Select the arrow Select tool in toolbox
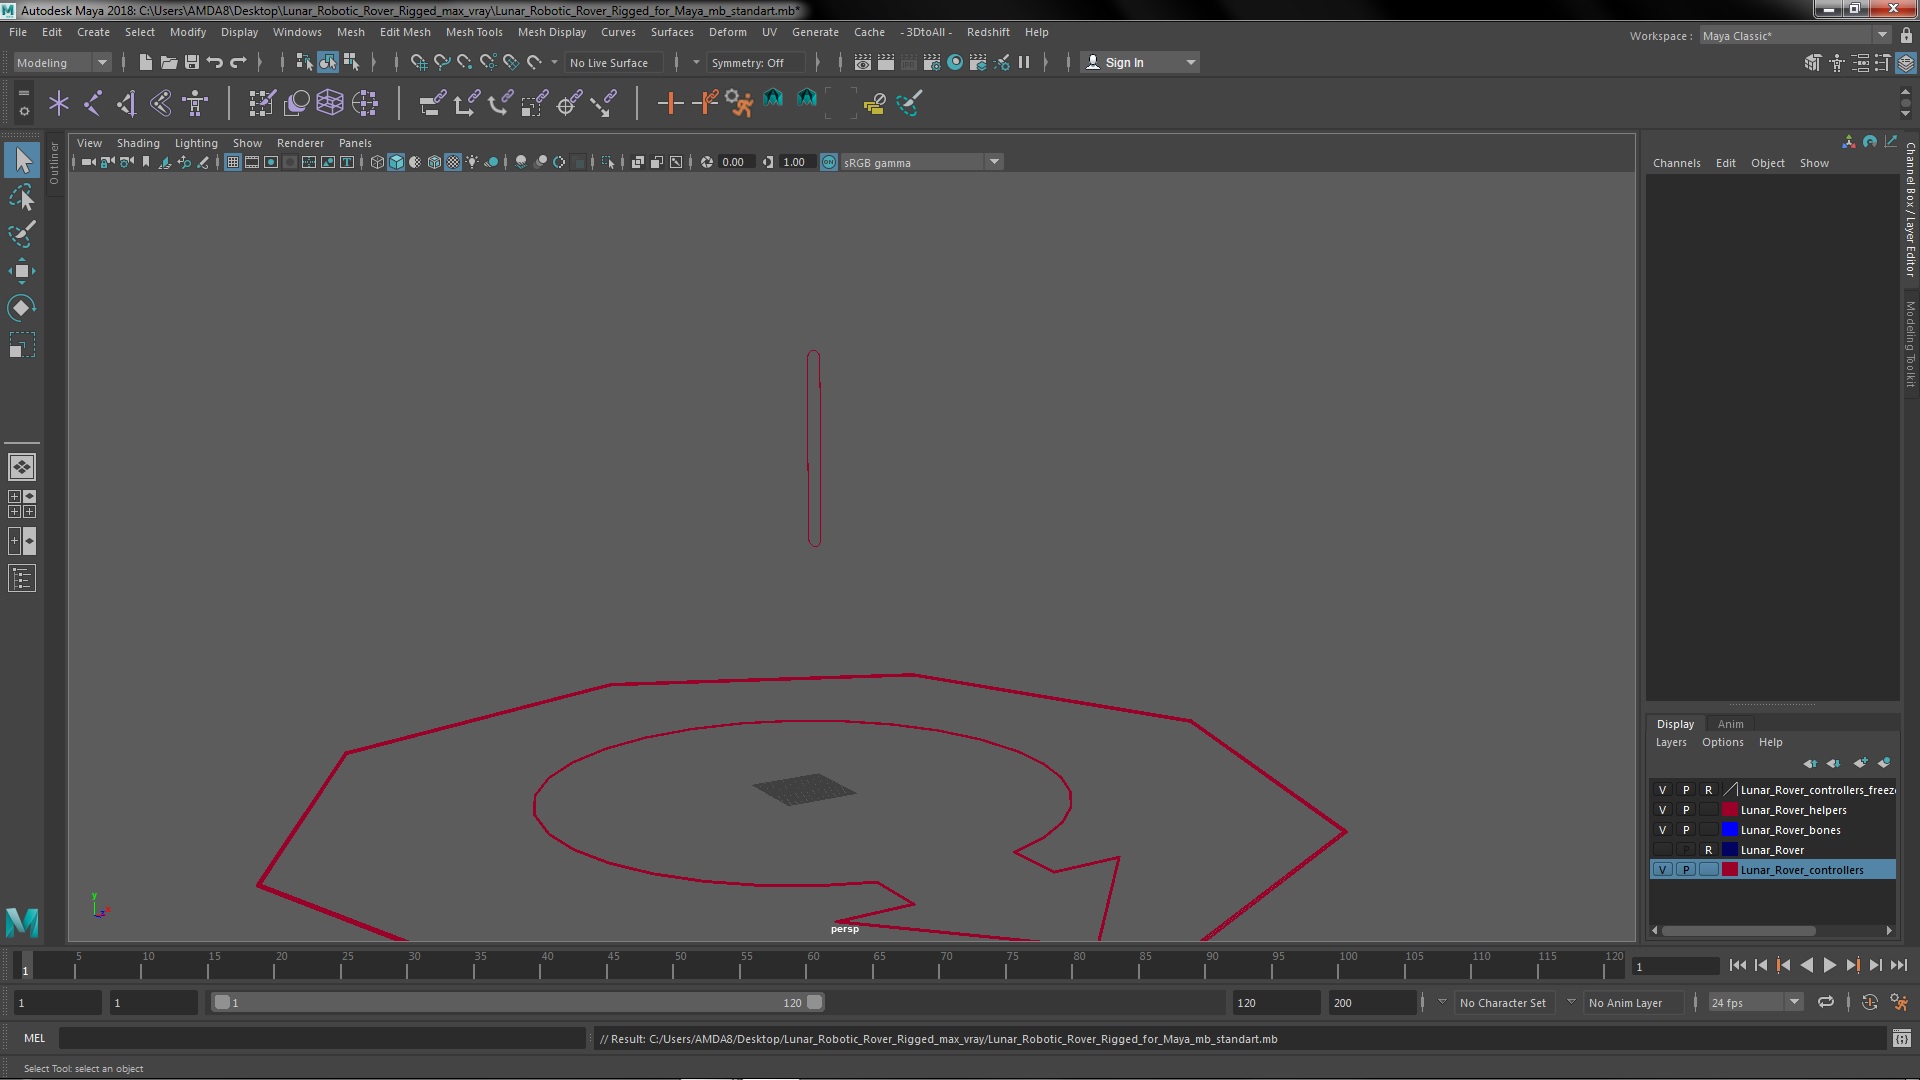 click(22, 160)
